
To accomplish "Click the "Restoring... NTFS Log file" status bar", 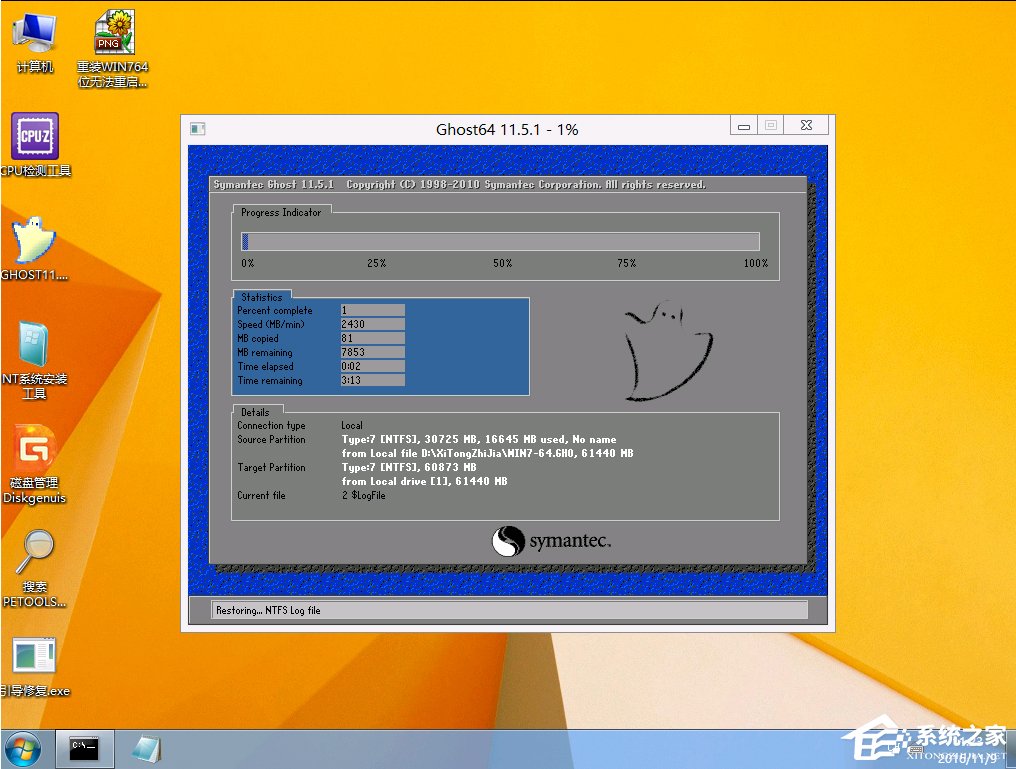I will tap(508, 610).
